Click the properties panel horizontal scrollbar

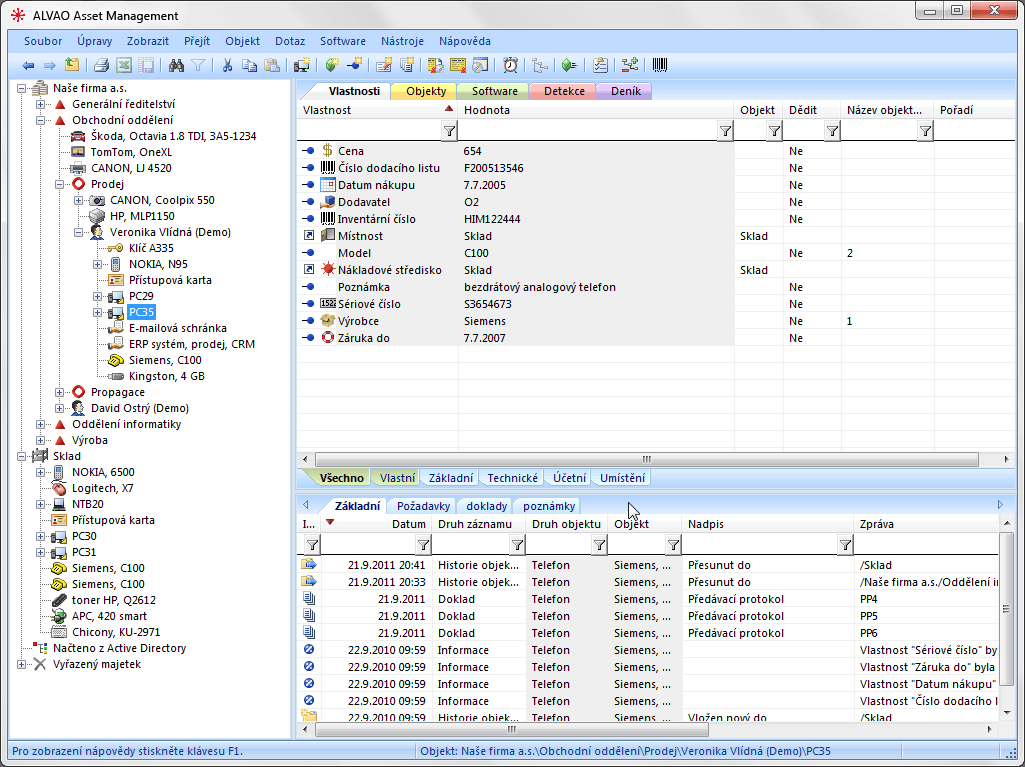(x=645, y=458)
